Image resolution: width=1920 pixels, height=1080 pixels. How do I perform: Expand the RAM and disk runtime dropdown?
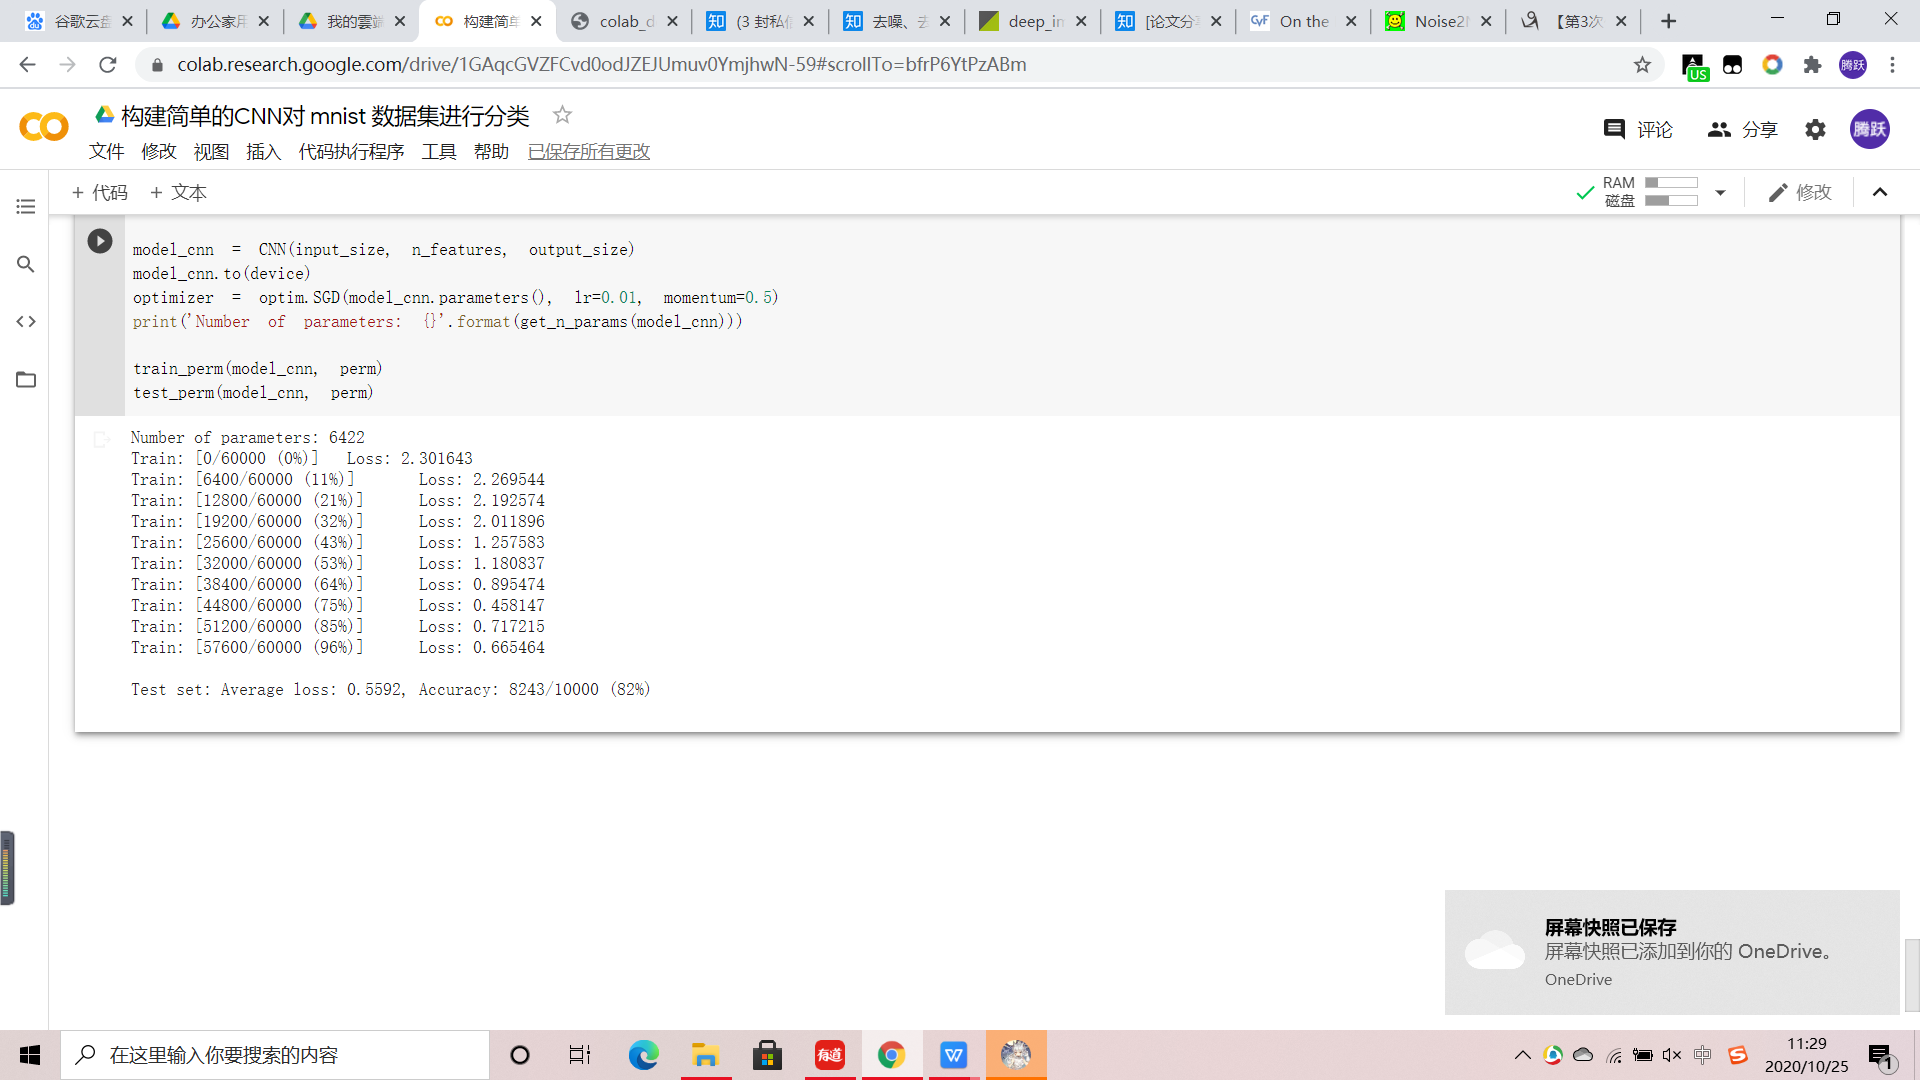[1720, 192]
